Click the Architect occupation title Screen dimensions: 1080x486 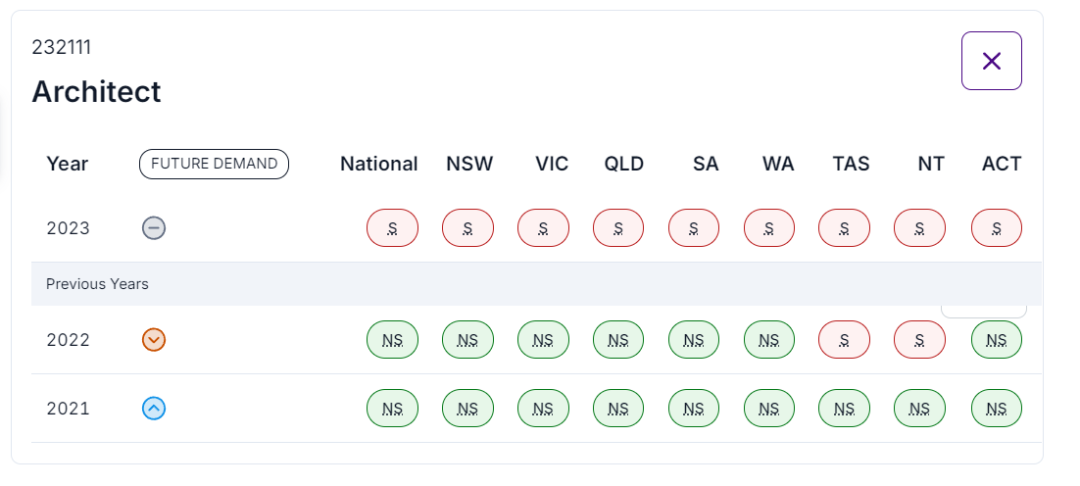pyautogui.click(x=96, y=92)
